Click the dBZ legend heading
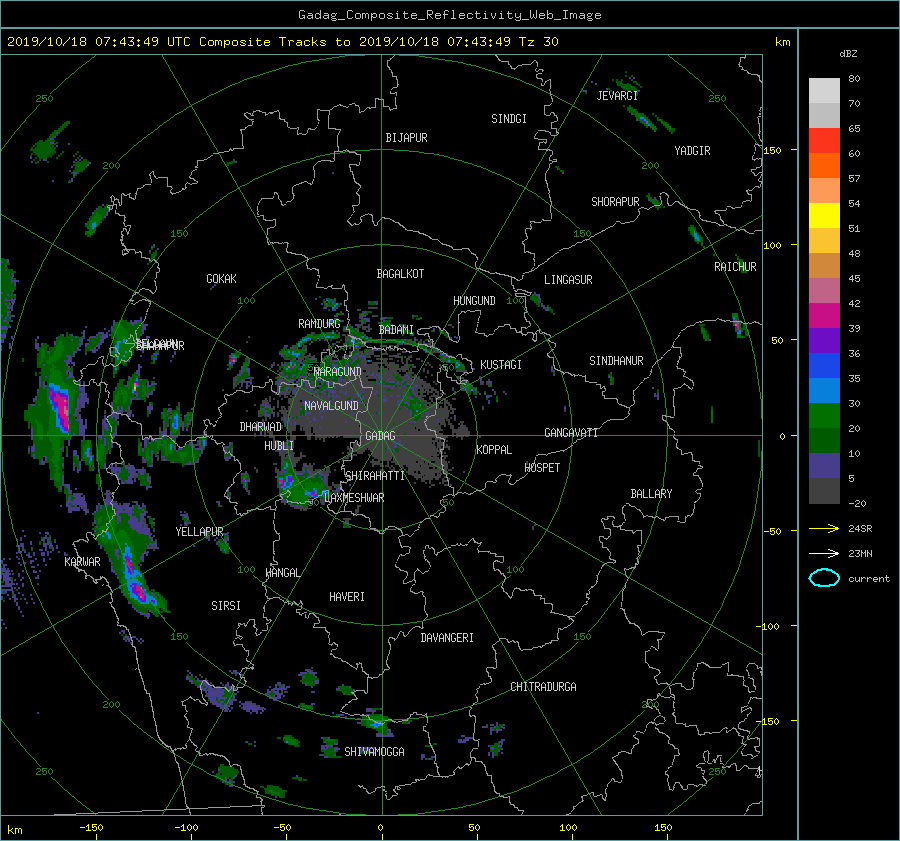900x841 pixels. [848, 54]
